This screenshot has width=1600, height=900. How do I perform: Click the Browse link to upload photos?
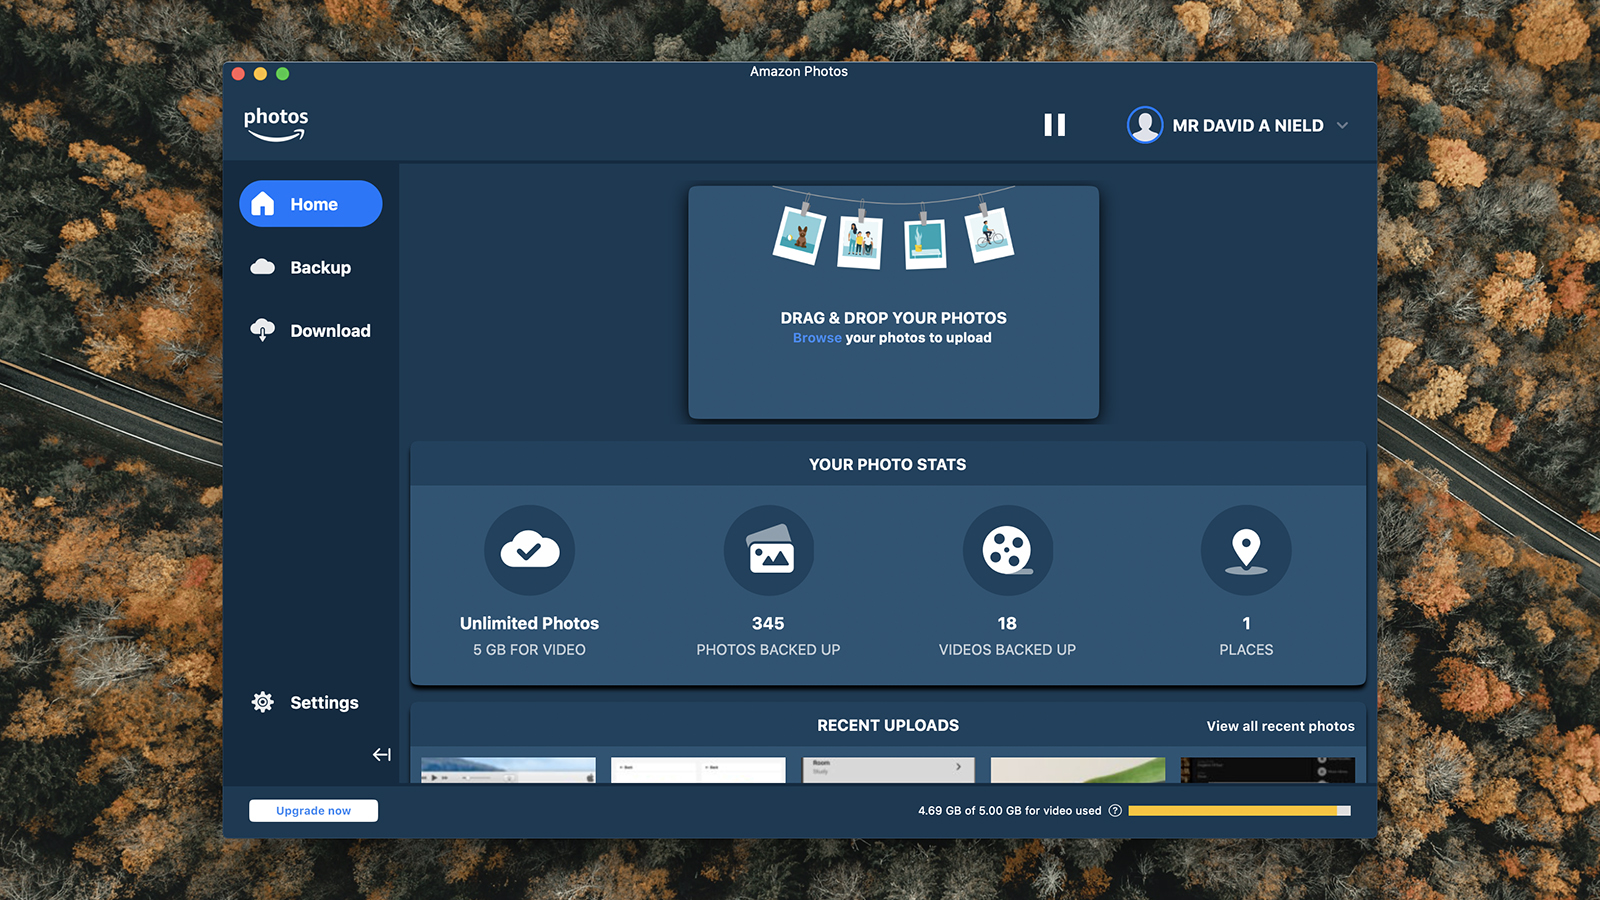817,338
